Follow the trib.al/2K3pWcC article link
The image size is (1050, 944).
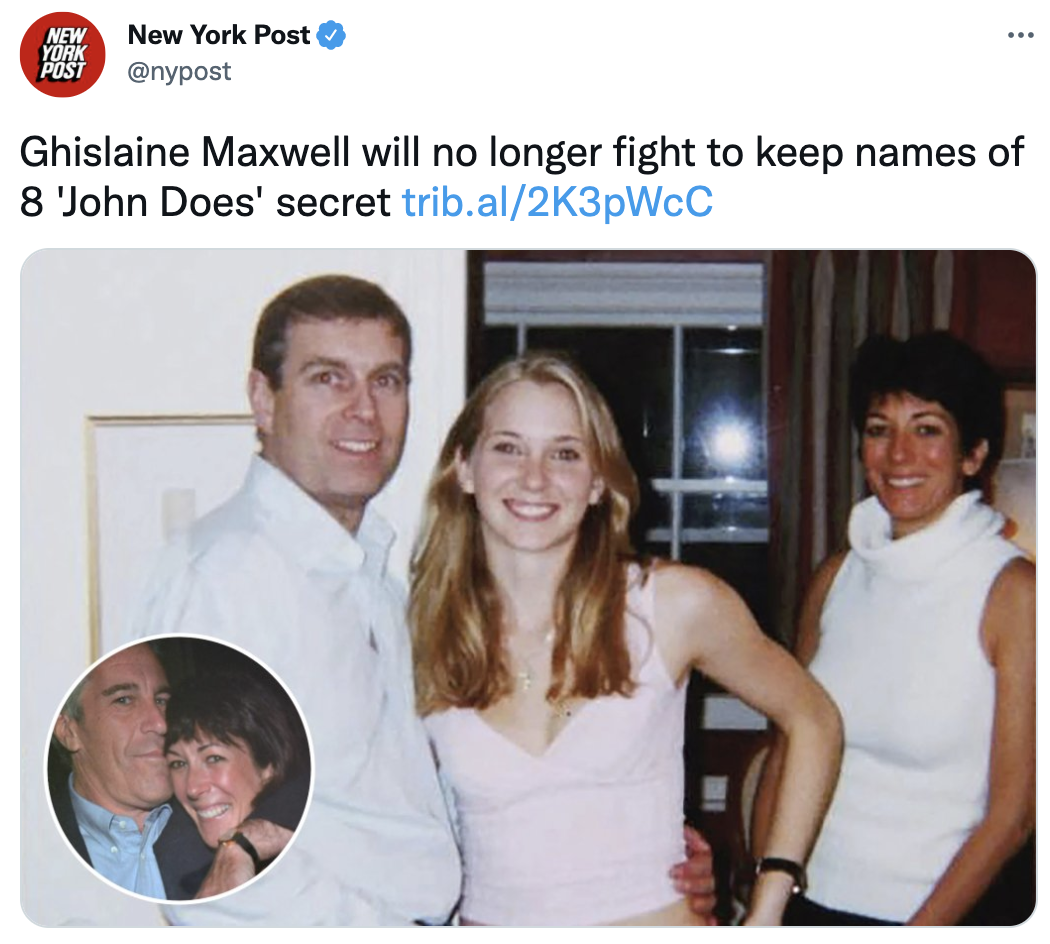(x=557, y=202)
